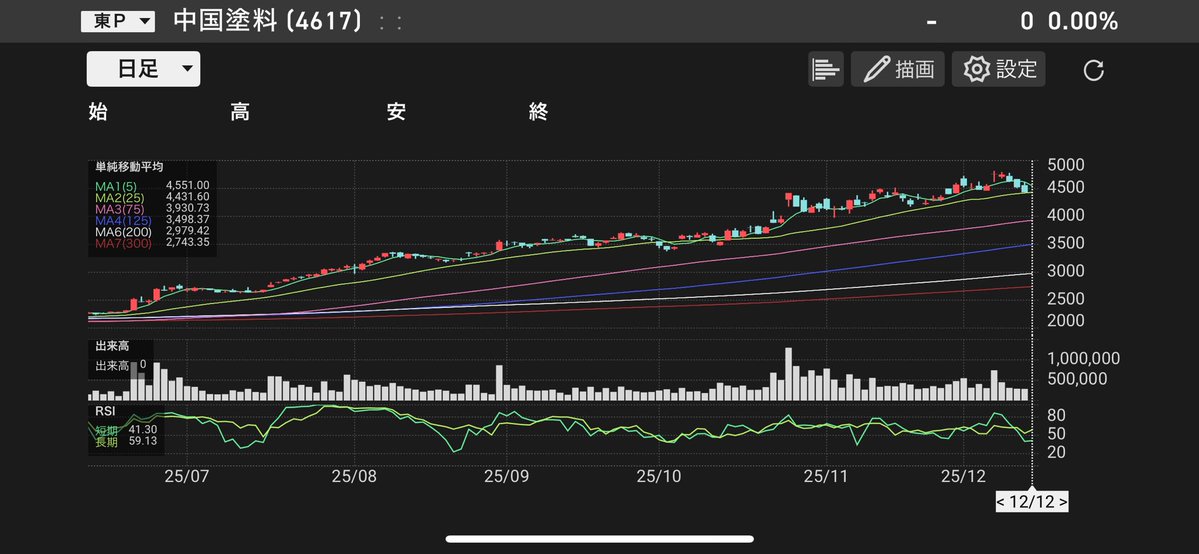The width and height of the screenshot is (1199, 554).
Task: Click the 高 high price label
Action: (x=240, y=112)
